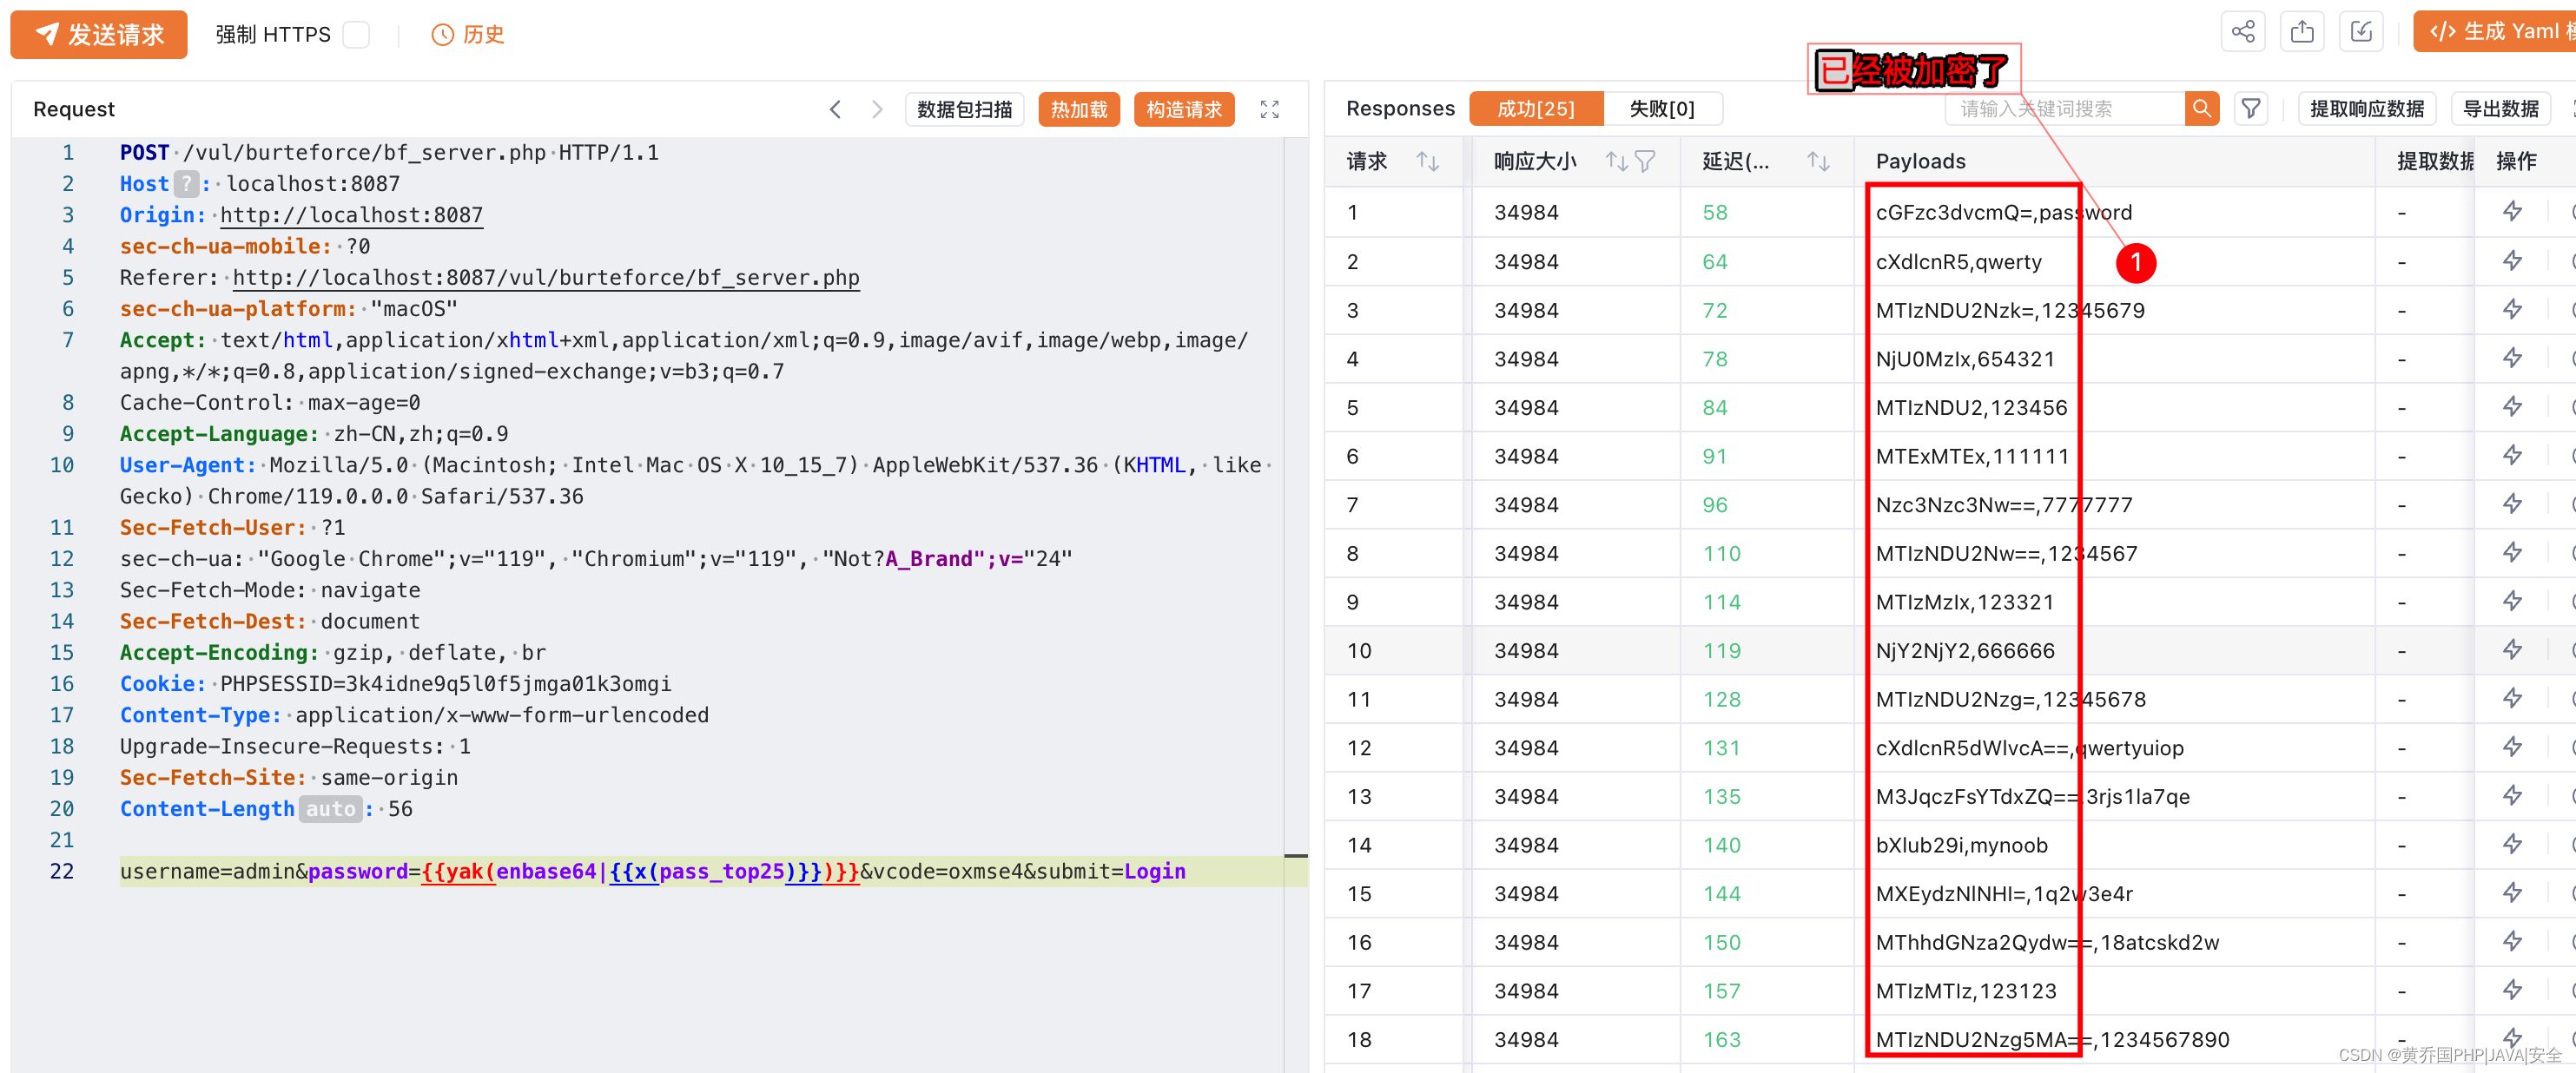The width and height of the screenshot is (2576, 1073).
Task: Click the request body line with username=admin
Action: click(652, 871)
